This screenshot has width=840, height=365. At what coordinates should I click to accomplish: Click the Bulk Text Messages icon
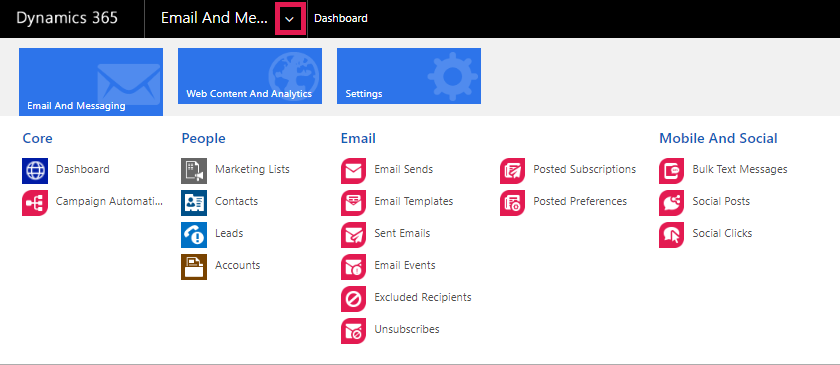pyautogui.click(x=672, y=171)
